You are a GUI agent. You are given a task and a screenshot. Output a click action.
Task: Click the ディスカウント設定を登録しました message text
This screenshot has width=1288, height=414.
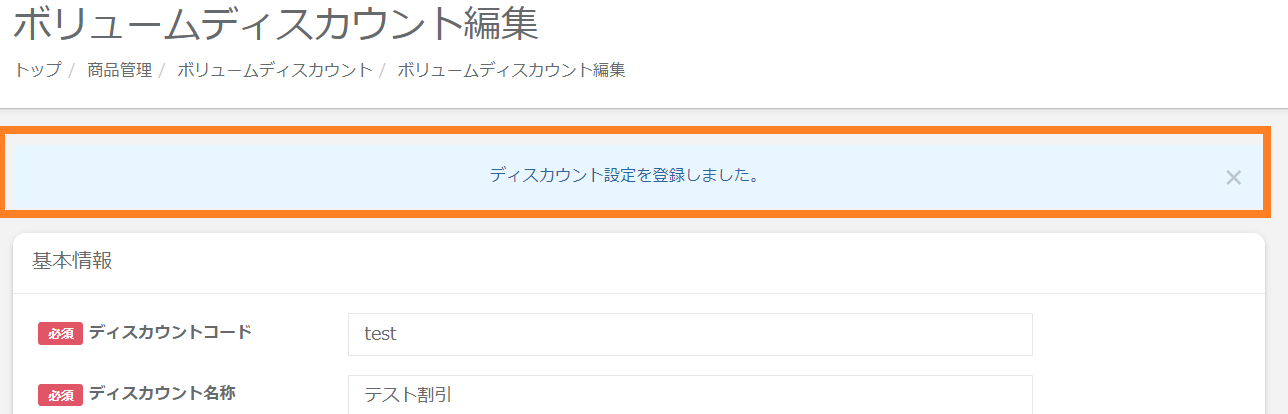[624, 175]
